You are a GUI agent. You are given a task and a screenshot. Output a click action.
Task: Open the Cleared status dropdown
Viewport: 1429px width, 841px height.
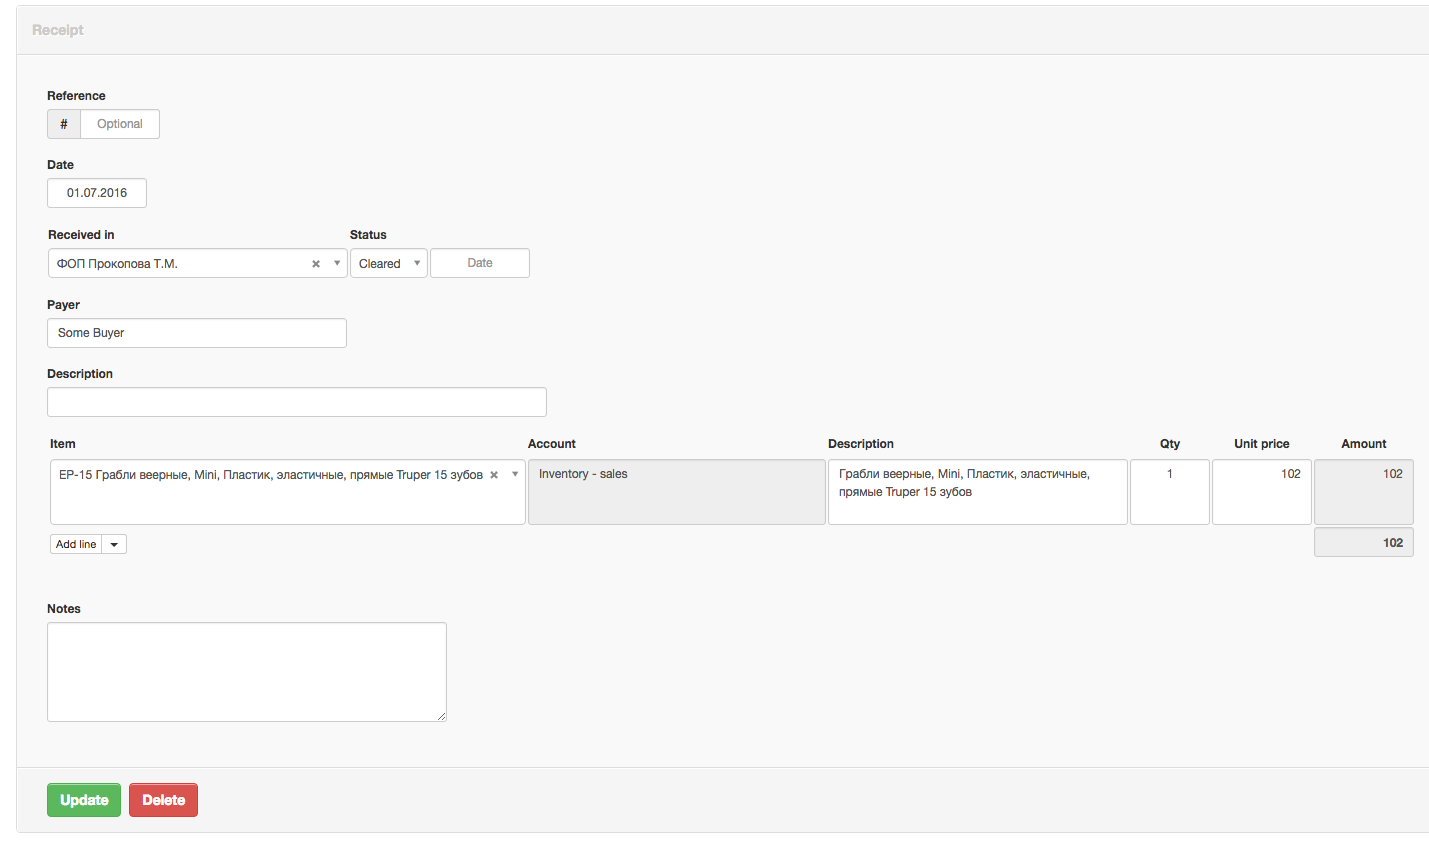pos(389,263)
